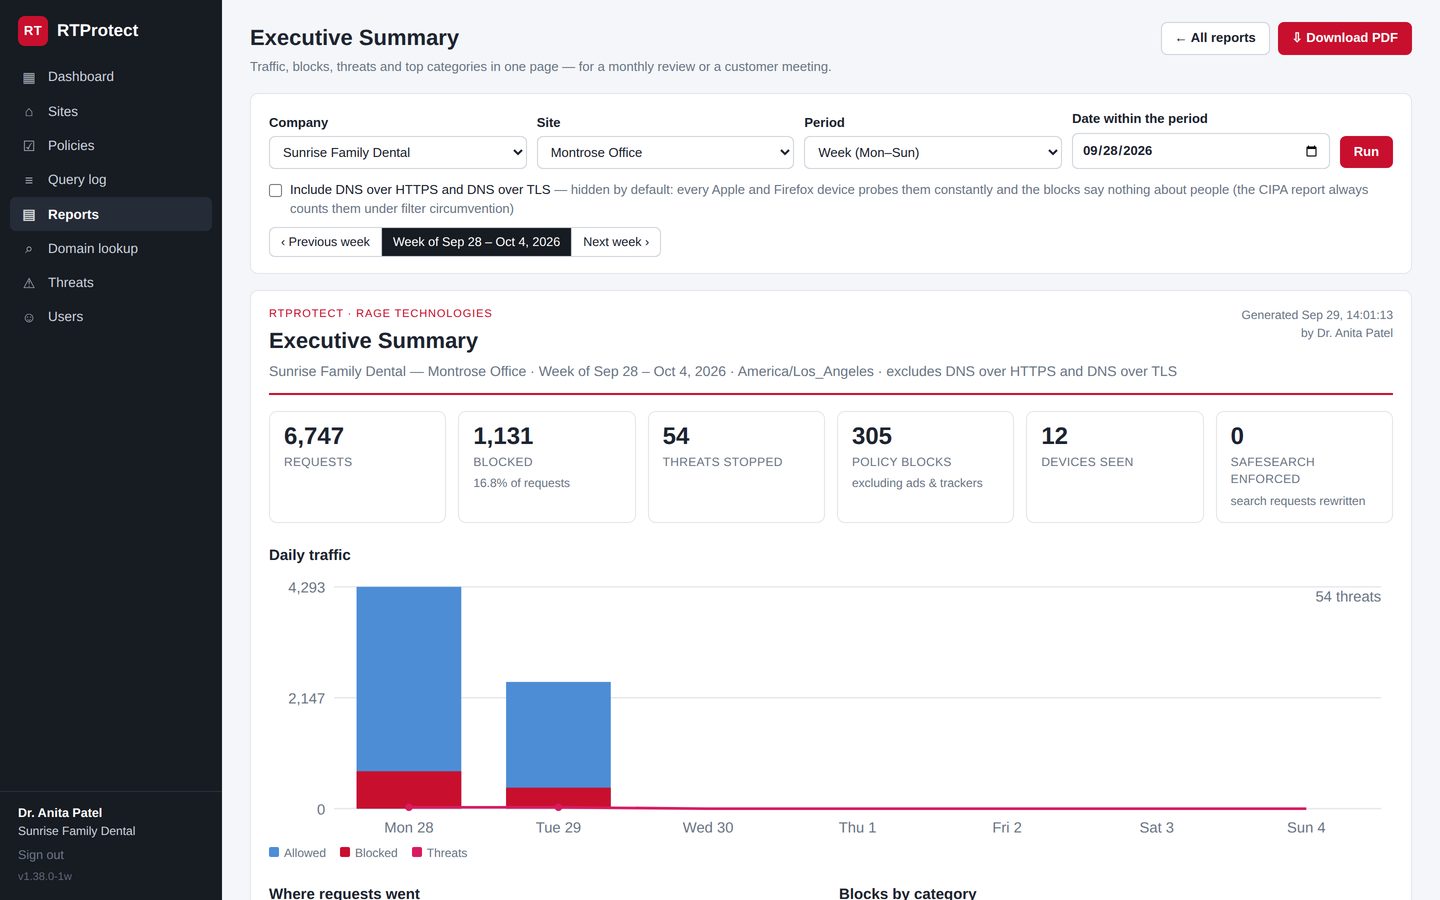Go back to All reports
This screenshot has height=900, width=1440.
coord(1215,38)
